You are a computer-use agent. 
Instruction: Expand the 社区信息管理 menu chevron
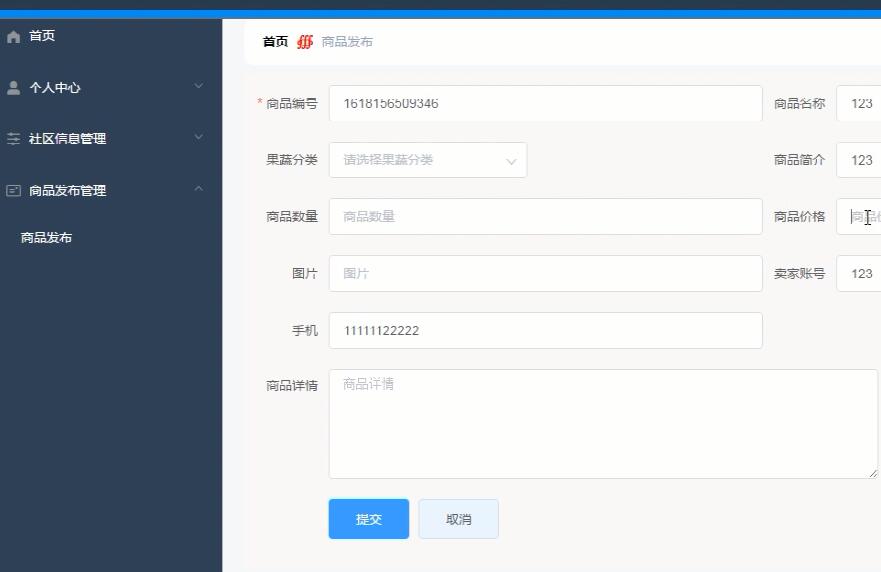click(x=198, y=137)
